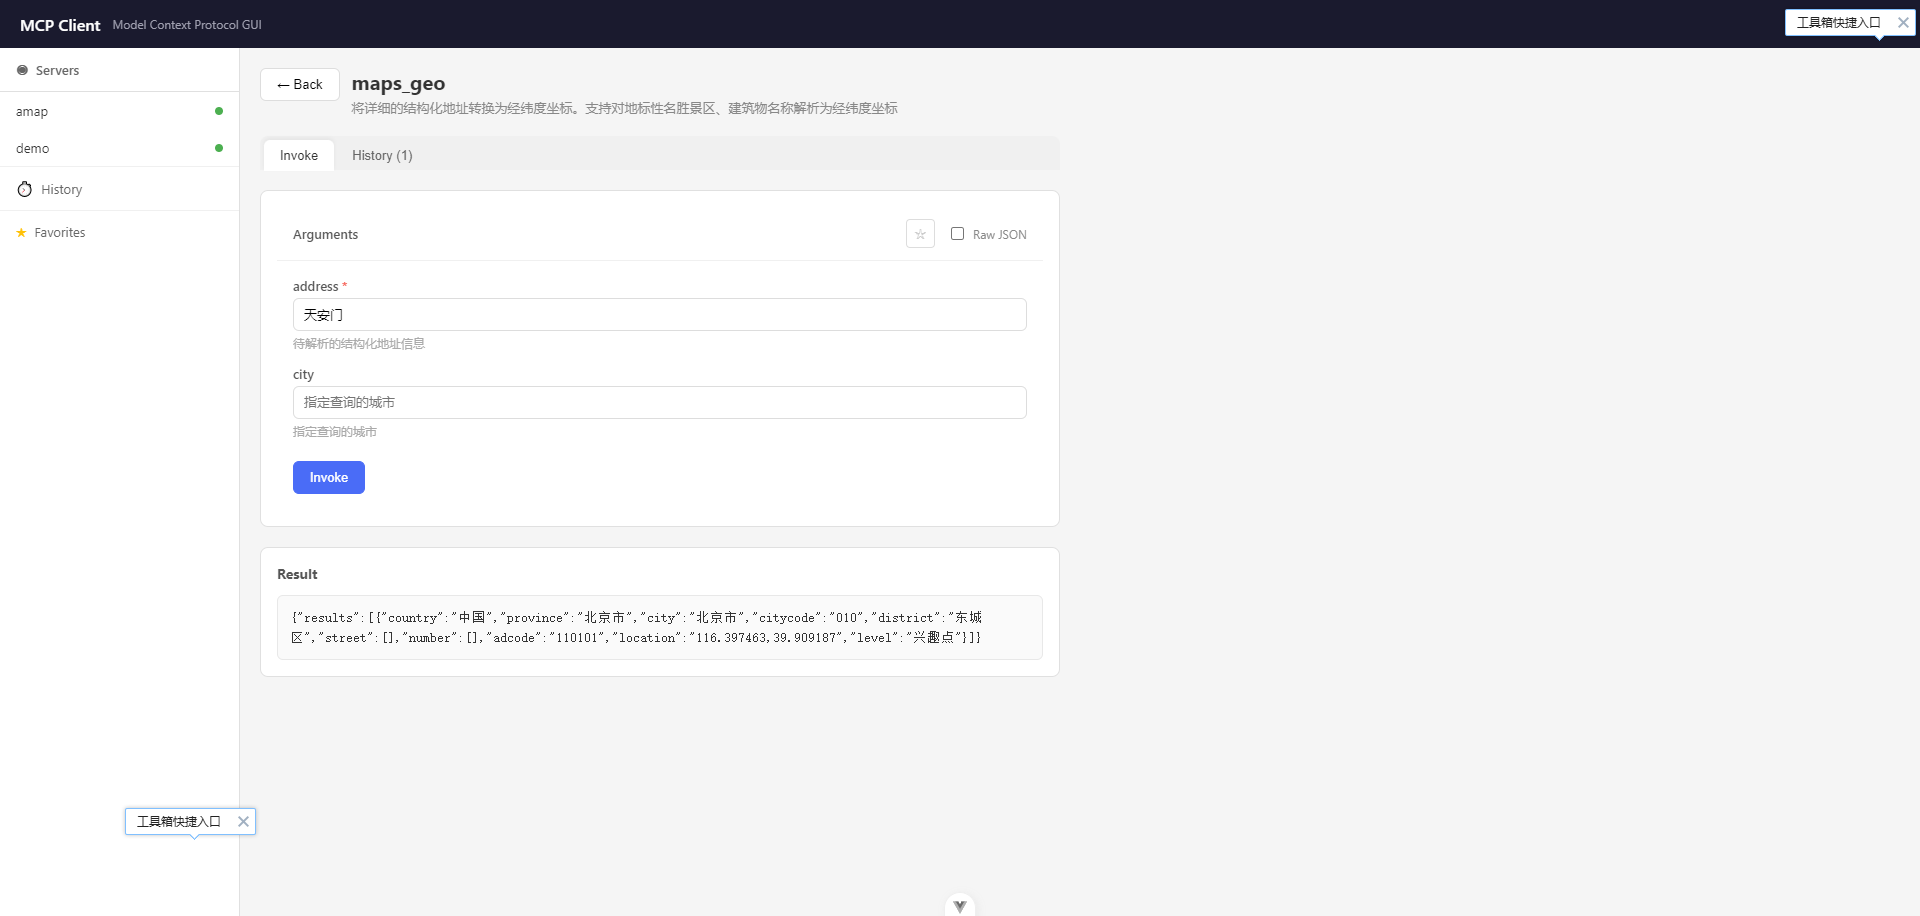Click the 待解析的结构化地址信息 hint text

click(359, 344)
